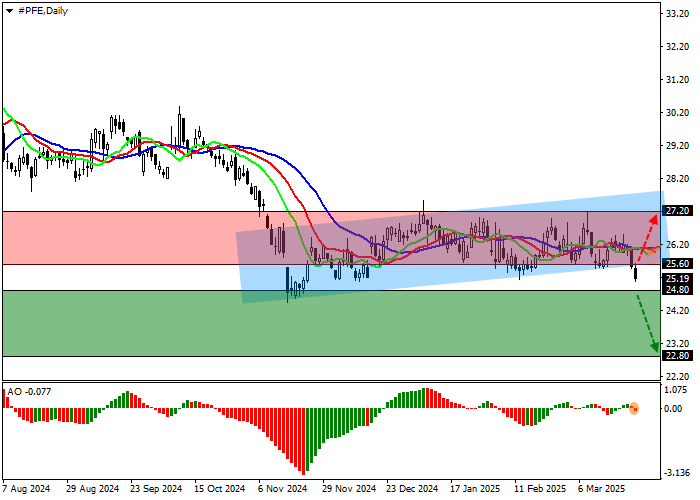Click the 33.20 value on price axis

[x=677, y=14]
